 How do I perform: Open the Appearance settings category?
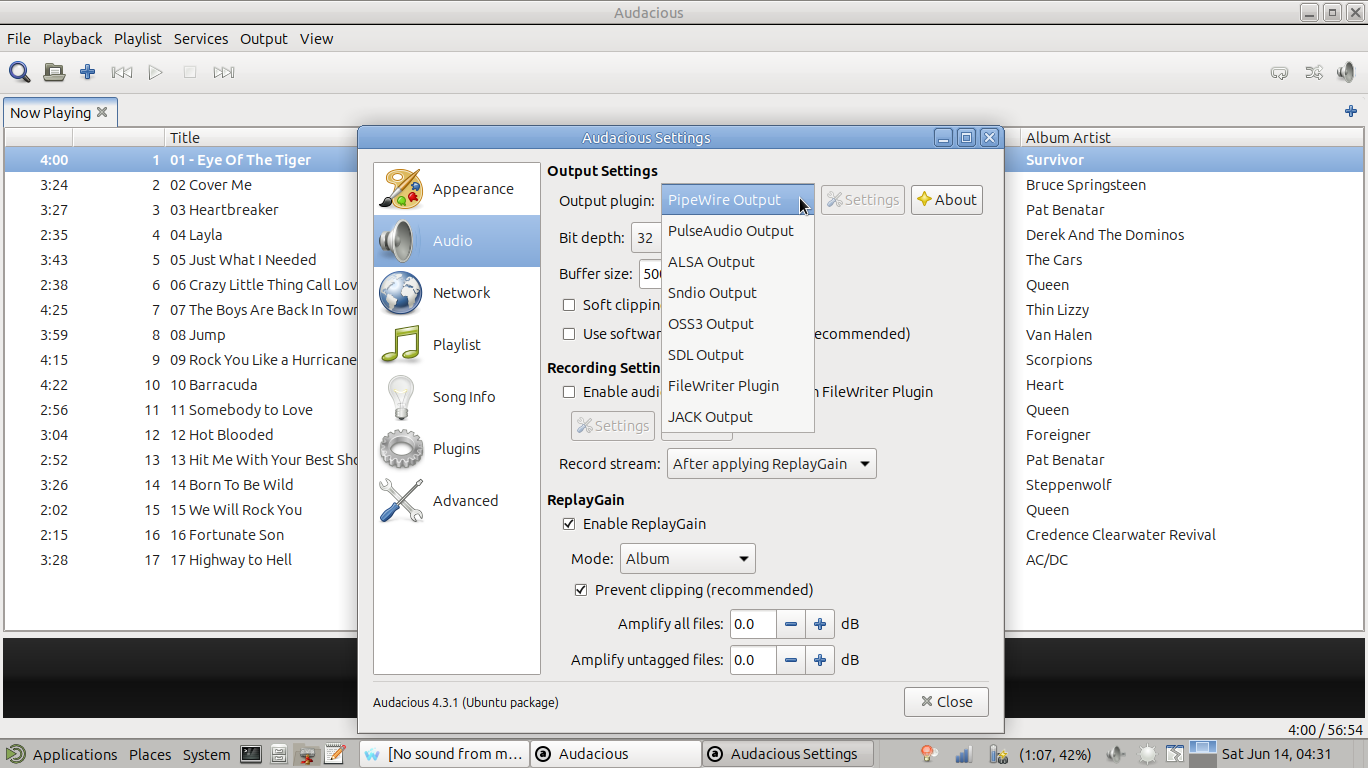[x=457, y=189]
